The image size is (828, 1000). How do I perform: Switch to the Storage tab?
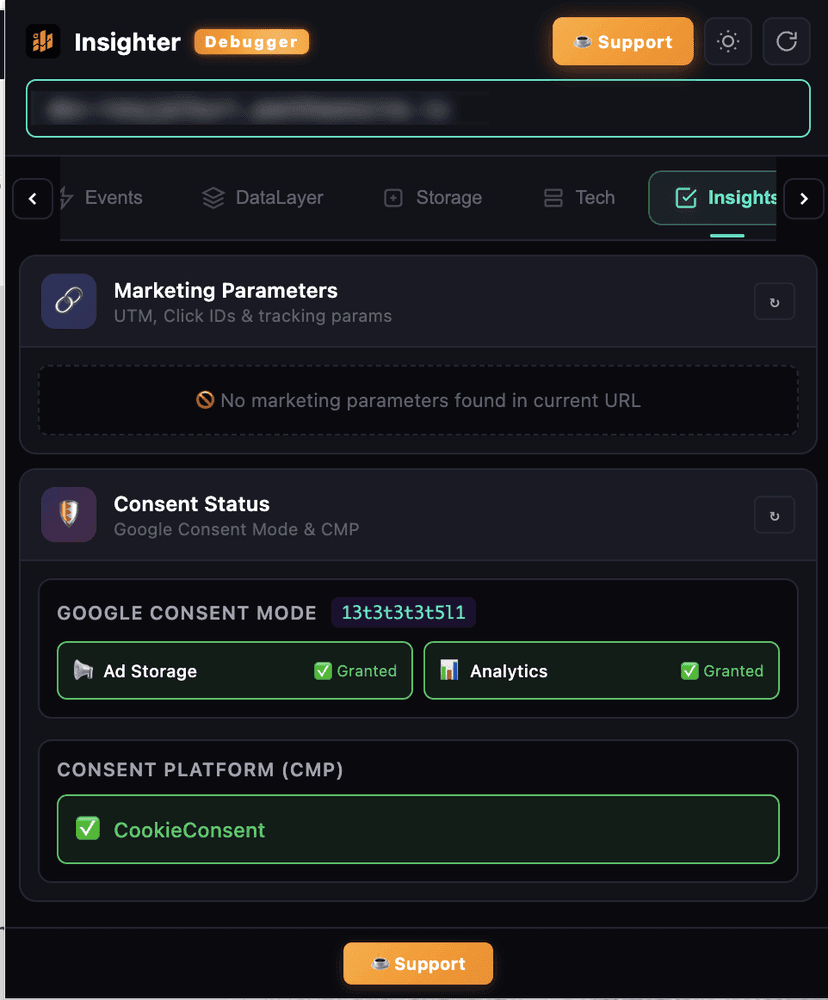432,198
